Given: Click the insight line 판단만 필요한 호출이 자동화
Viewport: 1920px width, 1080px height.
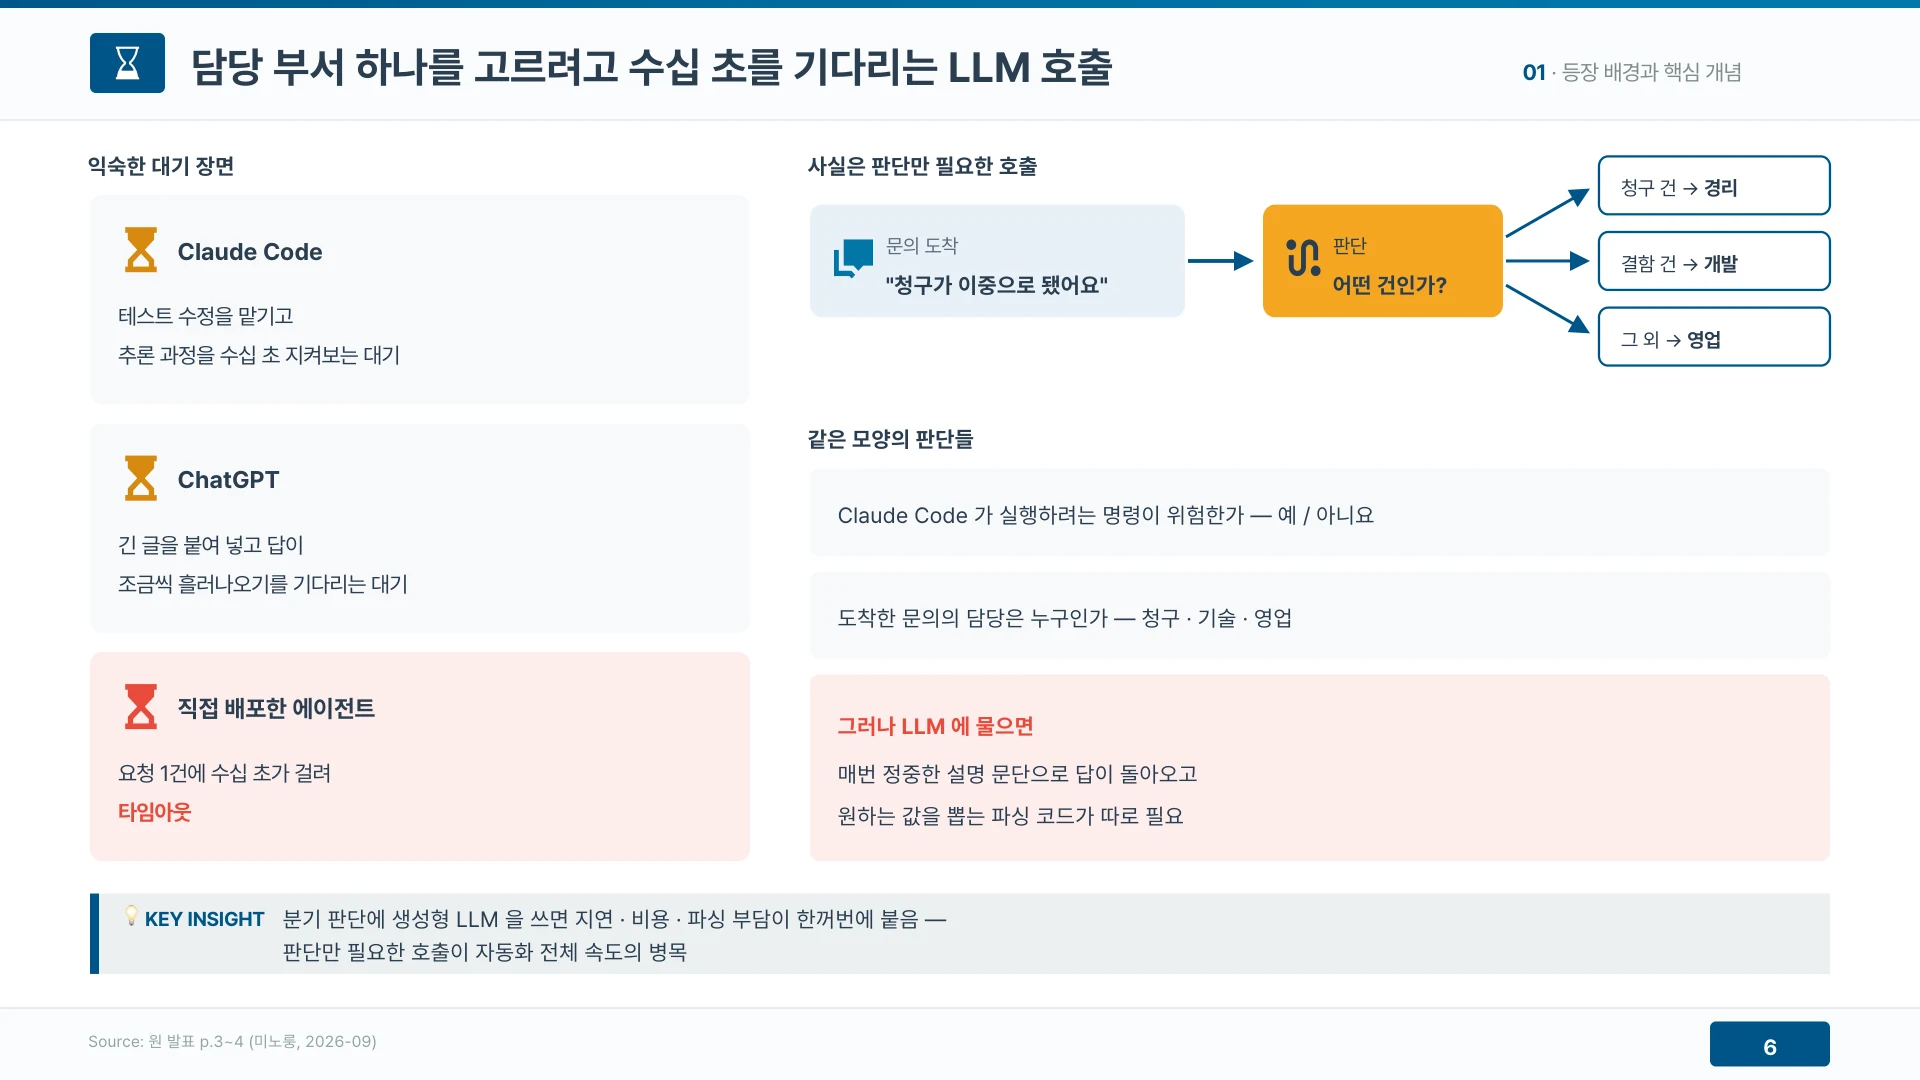Looking at the screenshot, I should [x=484, y=952].
